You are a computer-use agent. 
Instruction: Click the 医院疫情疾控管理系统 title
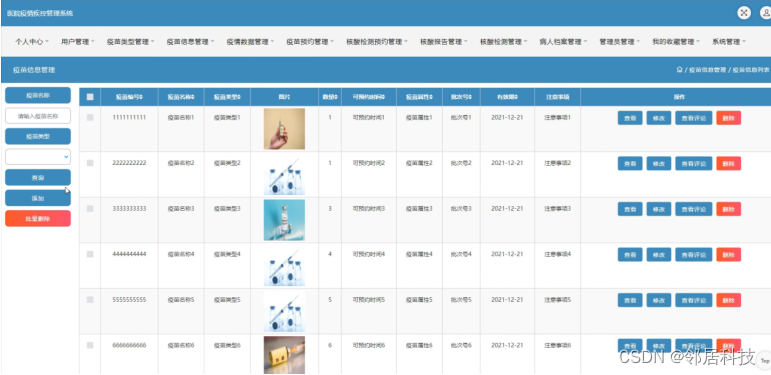[40, 13]
